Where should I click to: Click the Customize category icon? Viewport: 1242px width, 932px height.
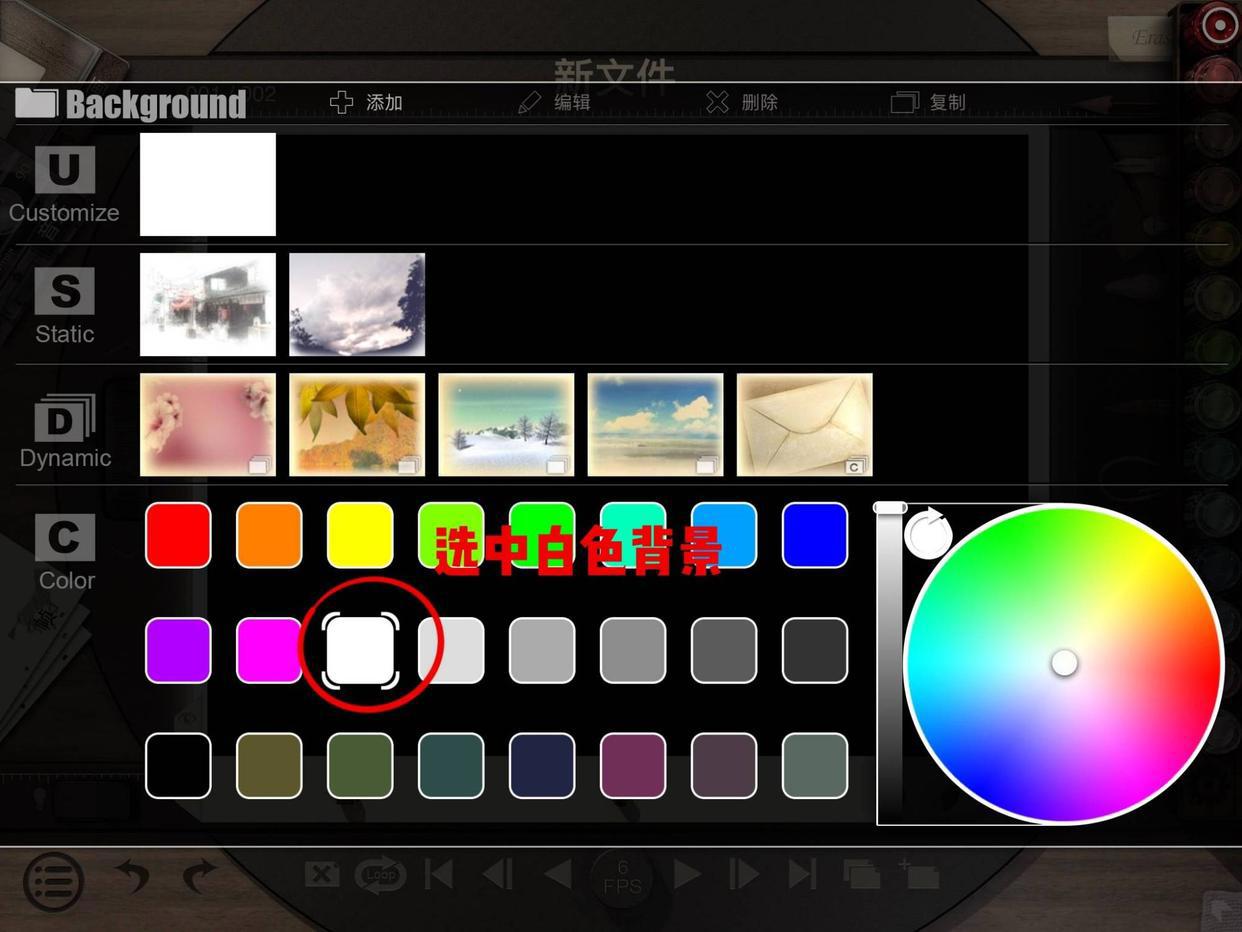tap(65, 171)
